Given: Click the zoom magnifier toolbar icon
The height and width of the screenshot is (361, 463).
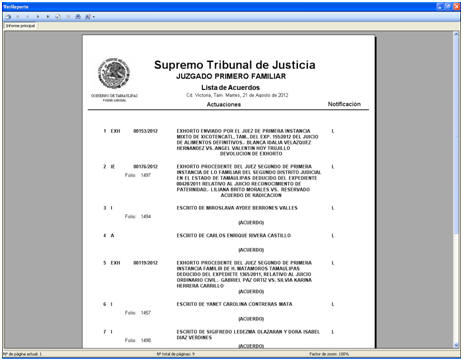Looking at the screenshot, I should click(88, 17).
